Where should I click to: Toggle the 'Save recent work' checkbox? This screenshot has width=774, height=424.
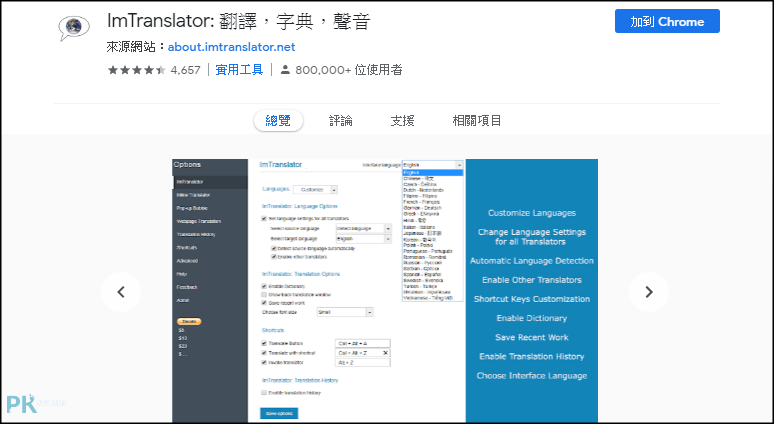click(x=264, y=303)
